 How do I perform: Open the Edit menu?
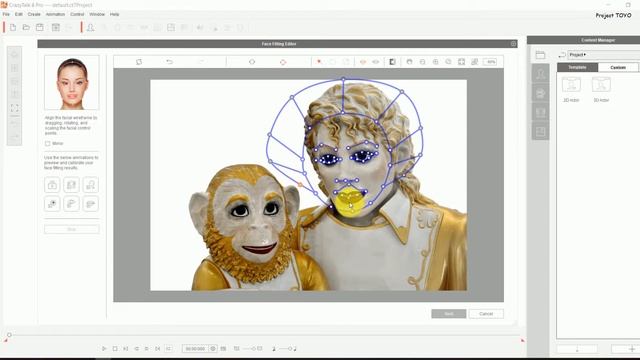[x=19, y=14]
